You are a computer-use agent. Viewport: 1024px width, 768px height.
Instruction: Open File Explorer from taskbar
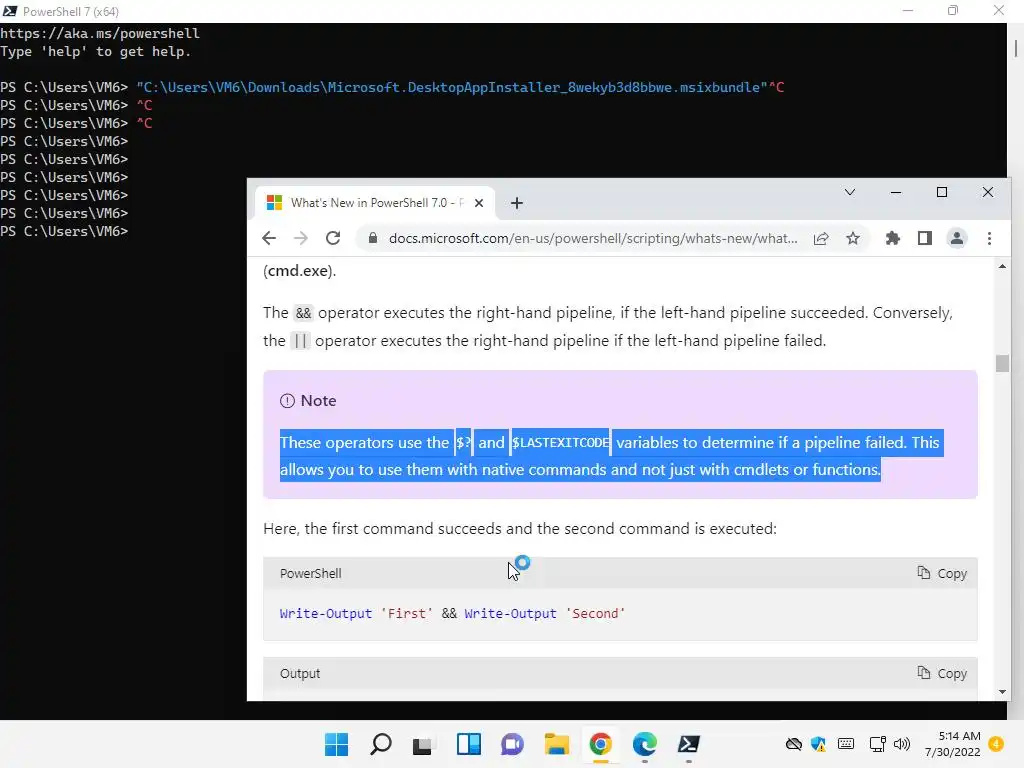tap(556, 744)
